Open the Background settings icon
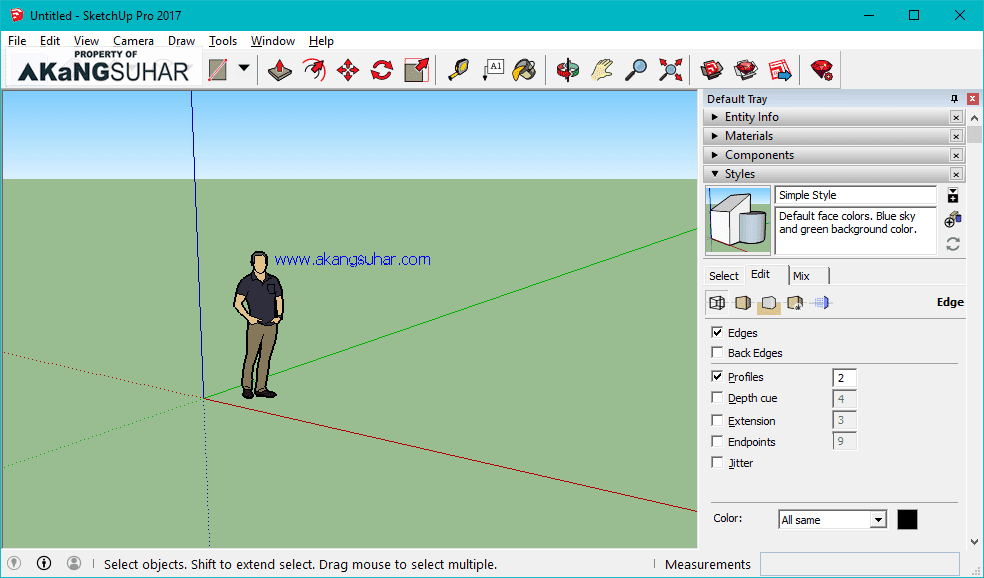Viewport: 984px width, 578px height. click(769, 303)
